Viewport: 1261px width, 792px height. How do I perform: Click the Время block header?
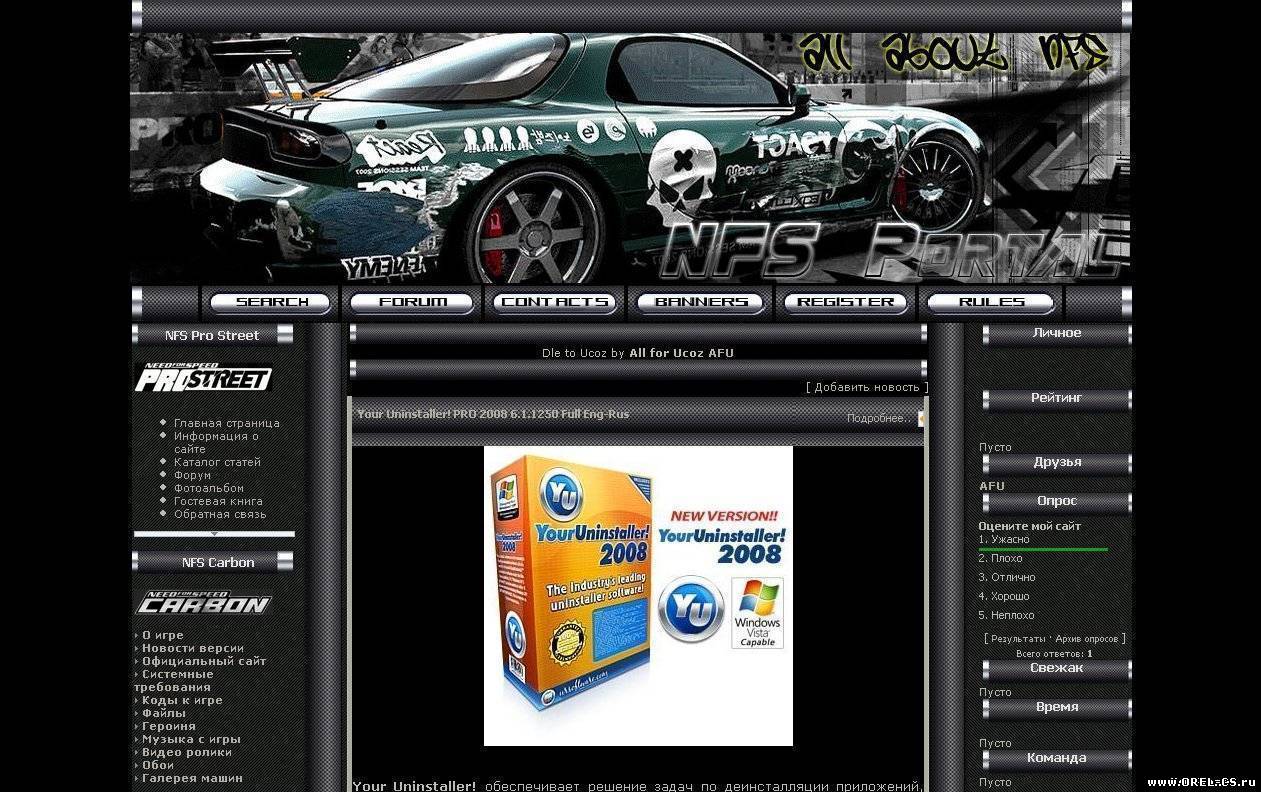click(1057, 707)
